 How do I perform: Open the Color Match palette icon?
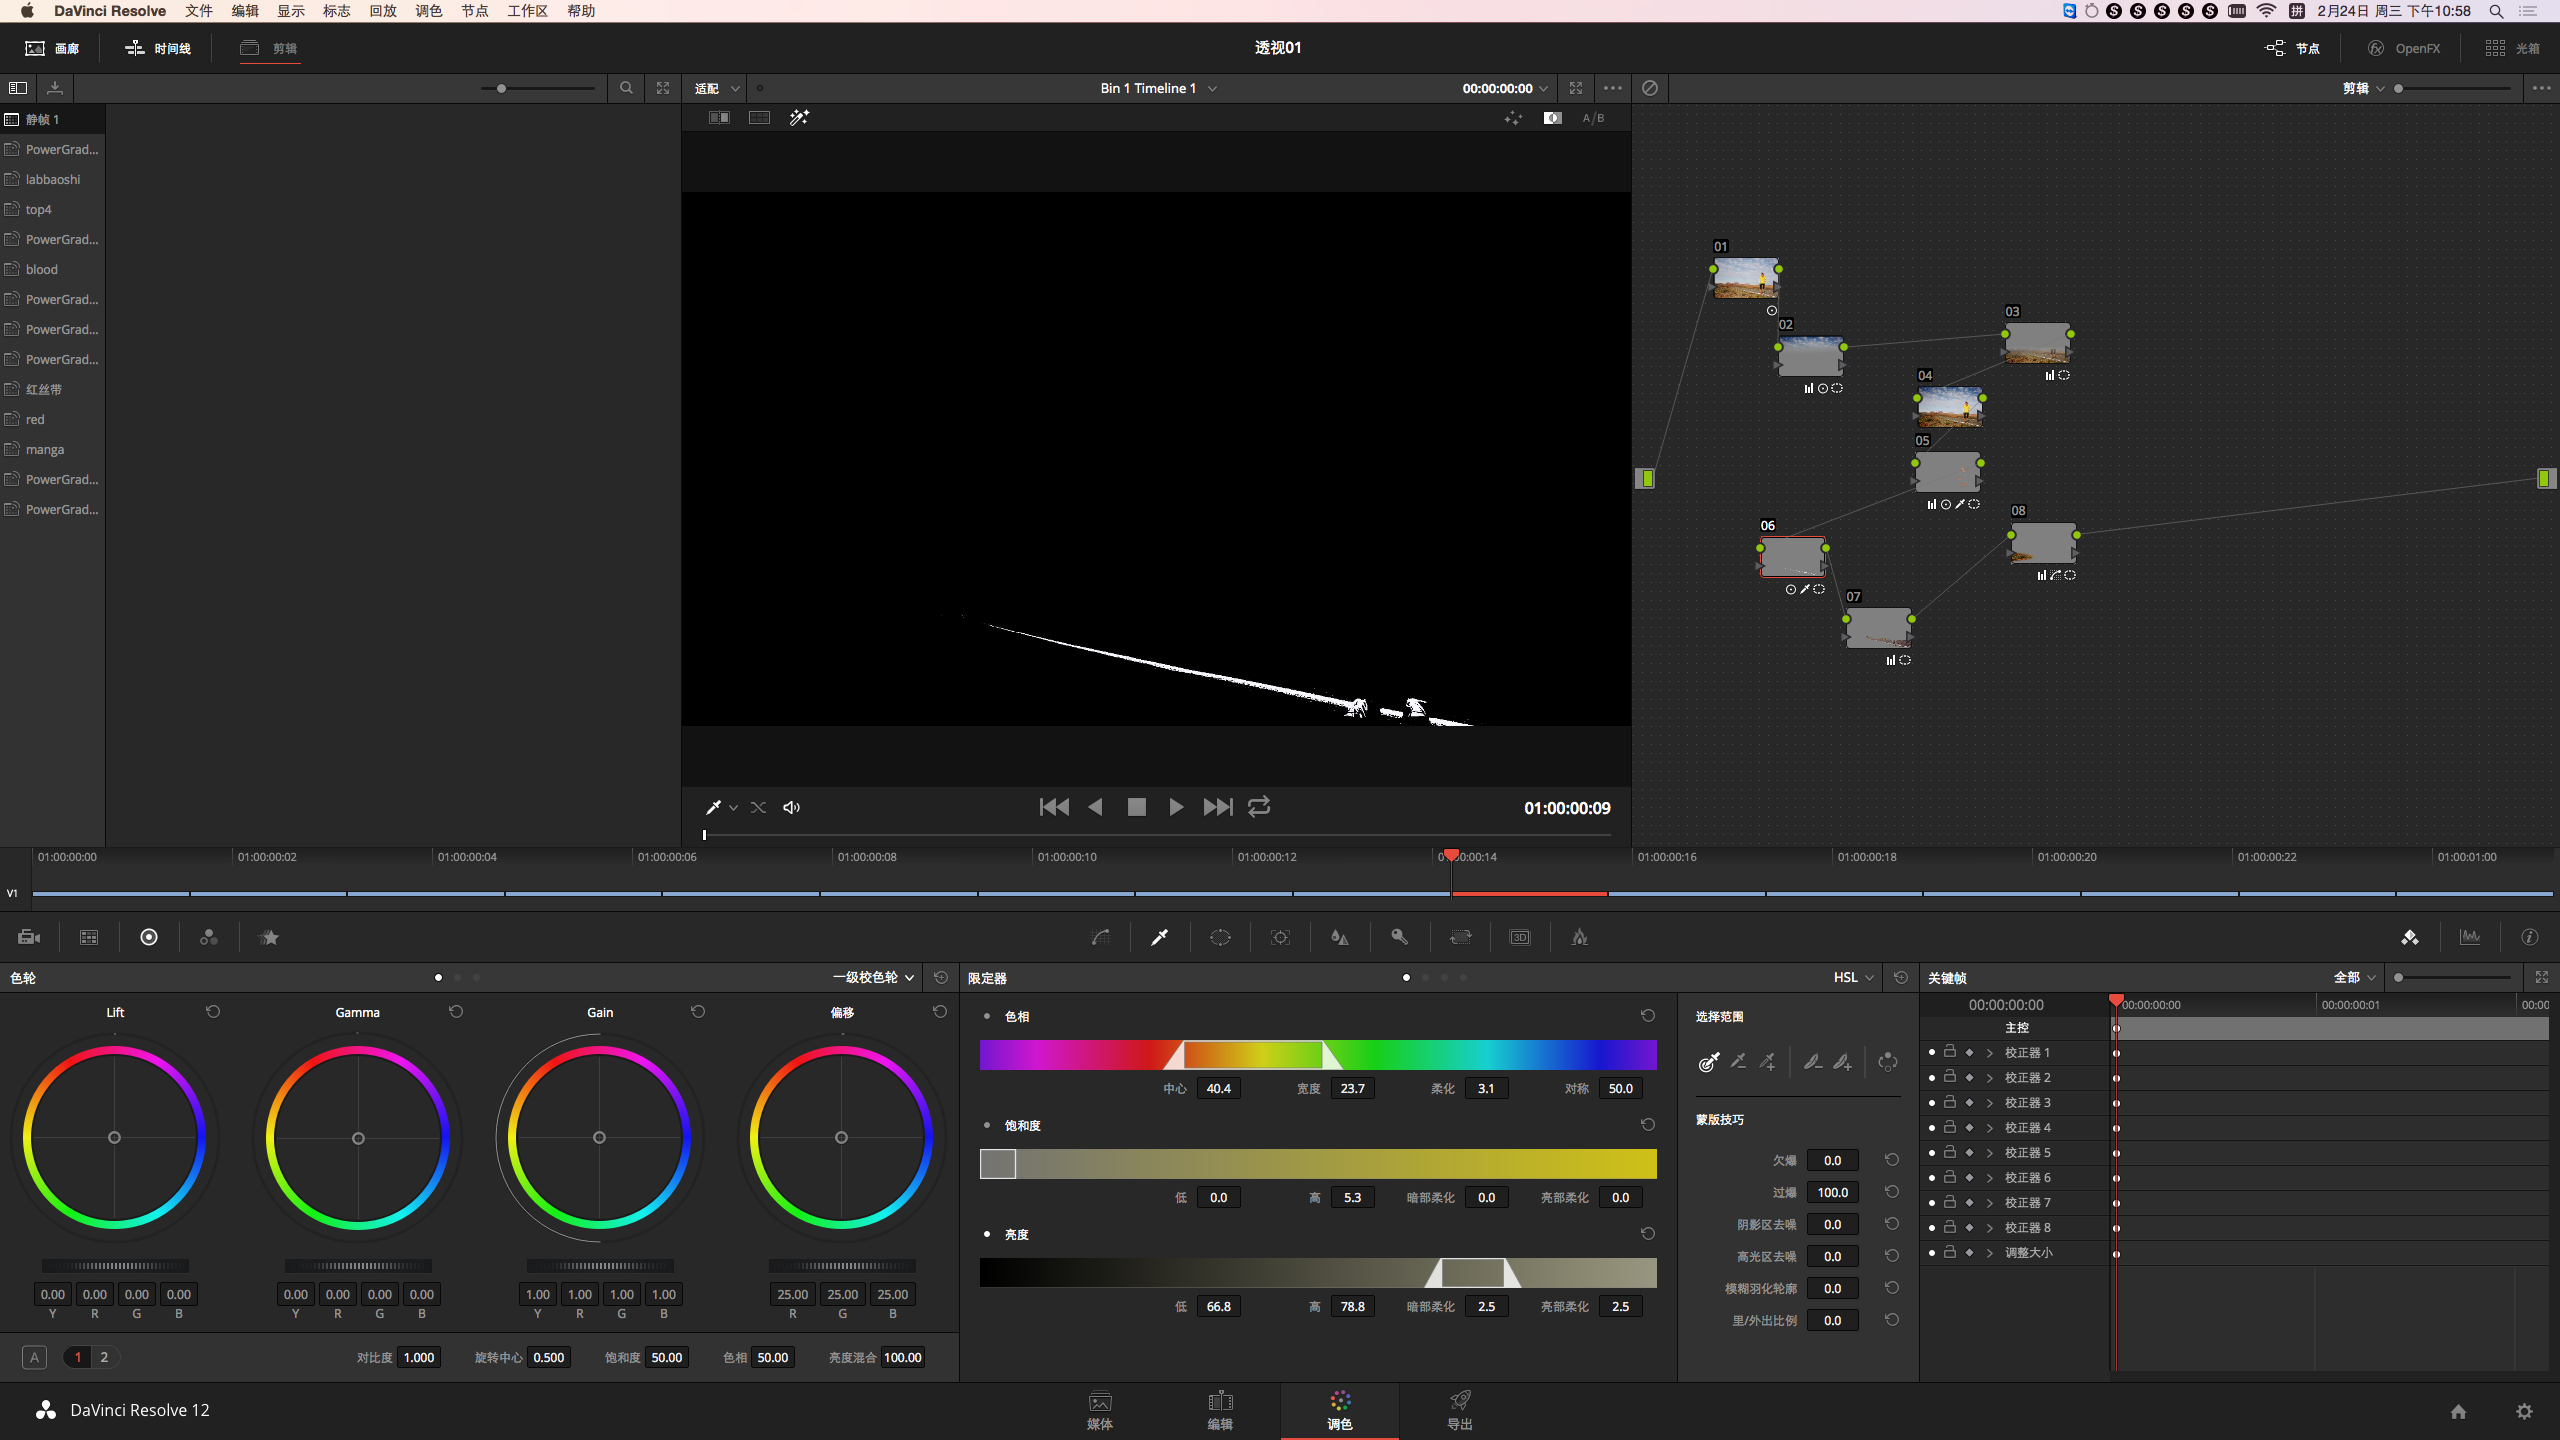point(89,937)
